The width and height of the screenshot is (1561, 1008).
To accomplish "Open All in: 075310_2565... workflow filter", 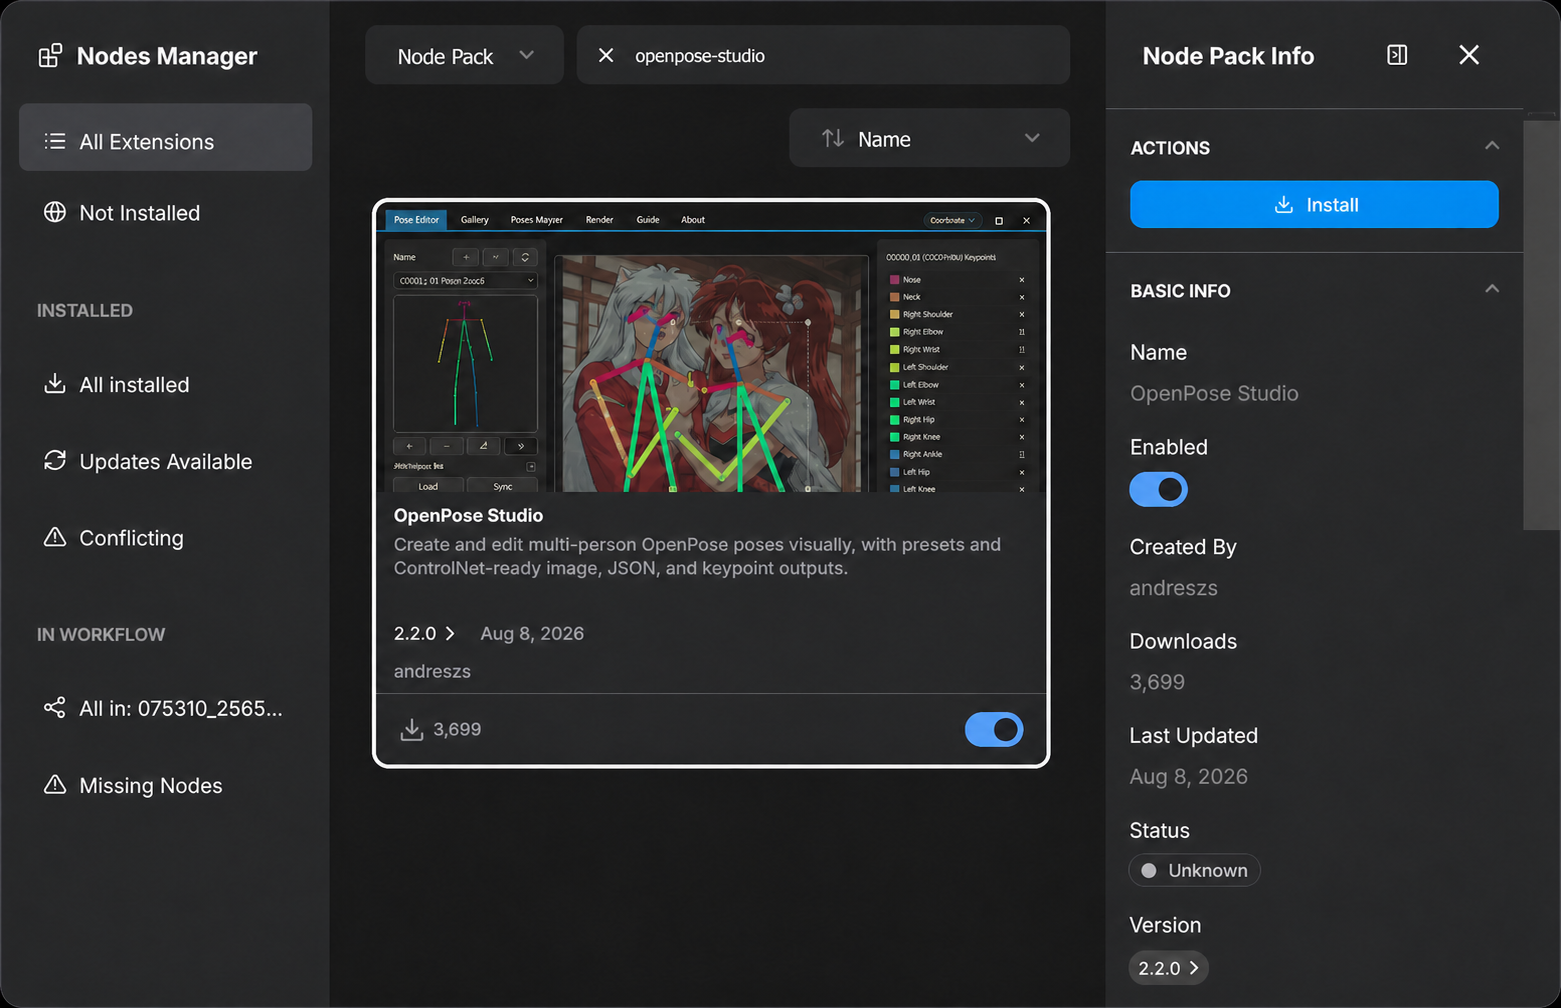I will point(165,709).
